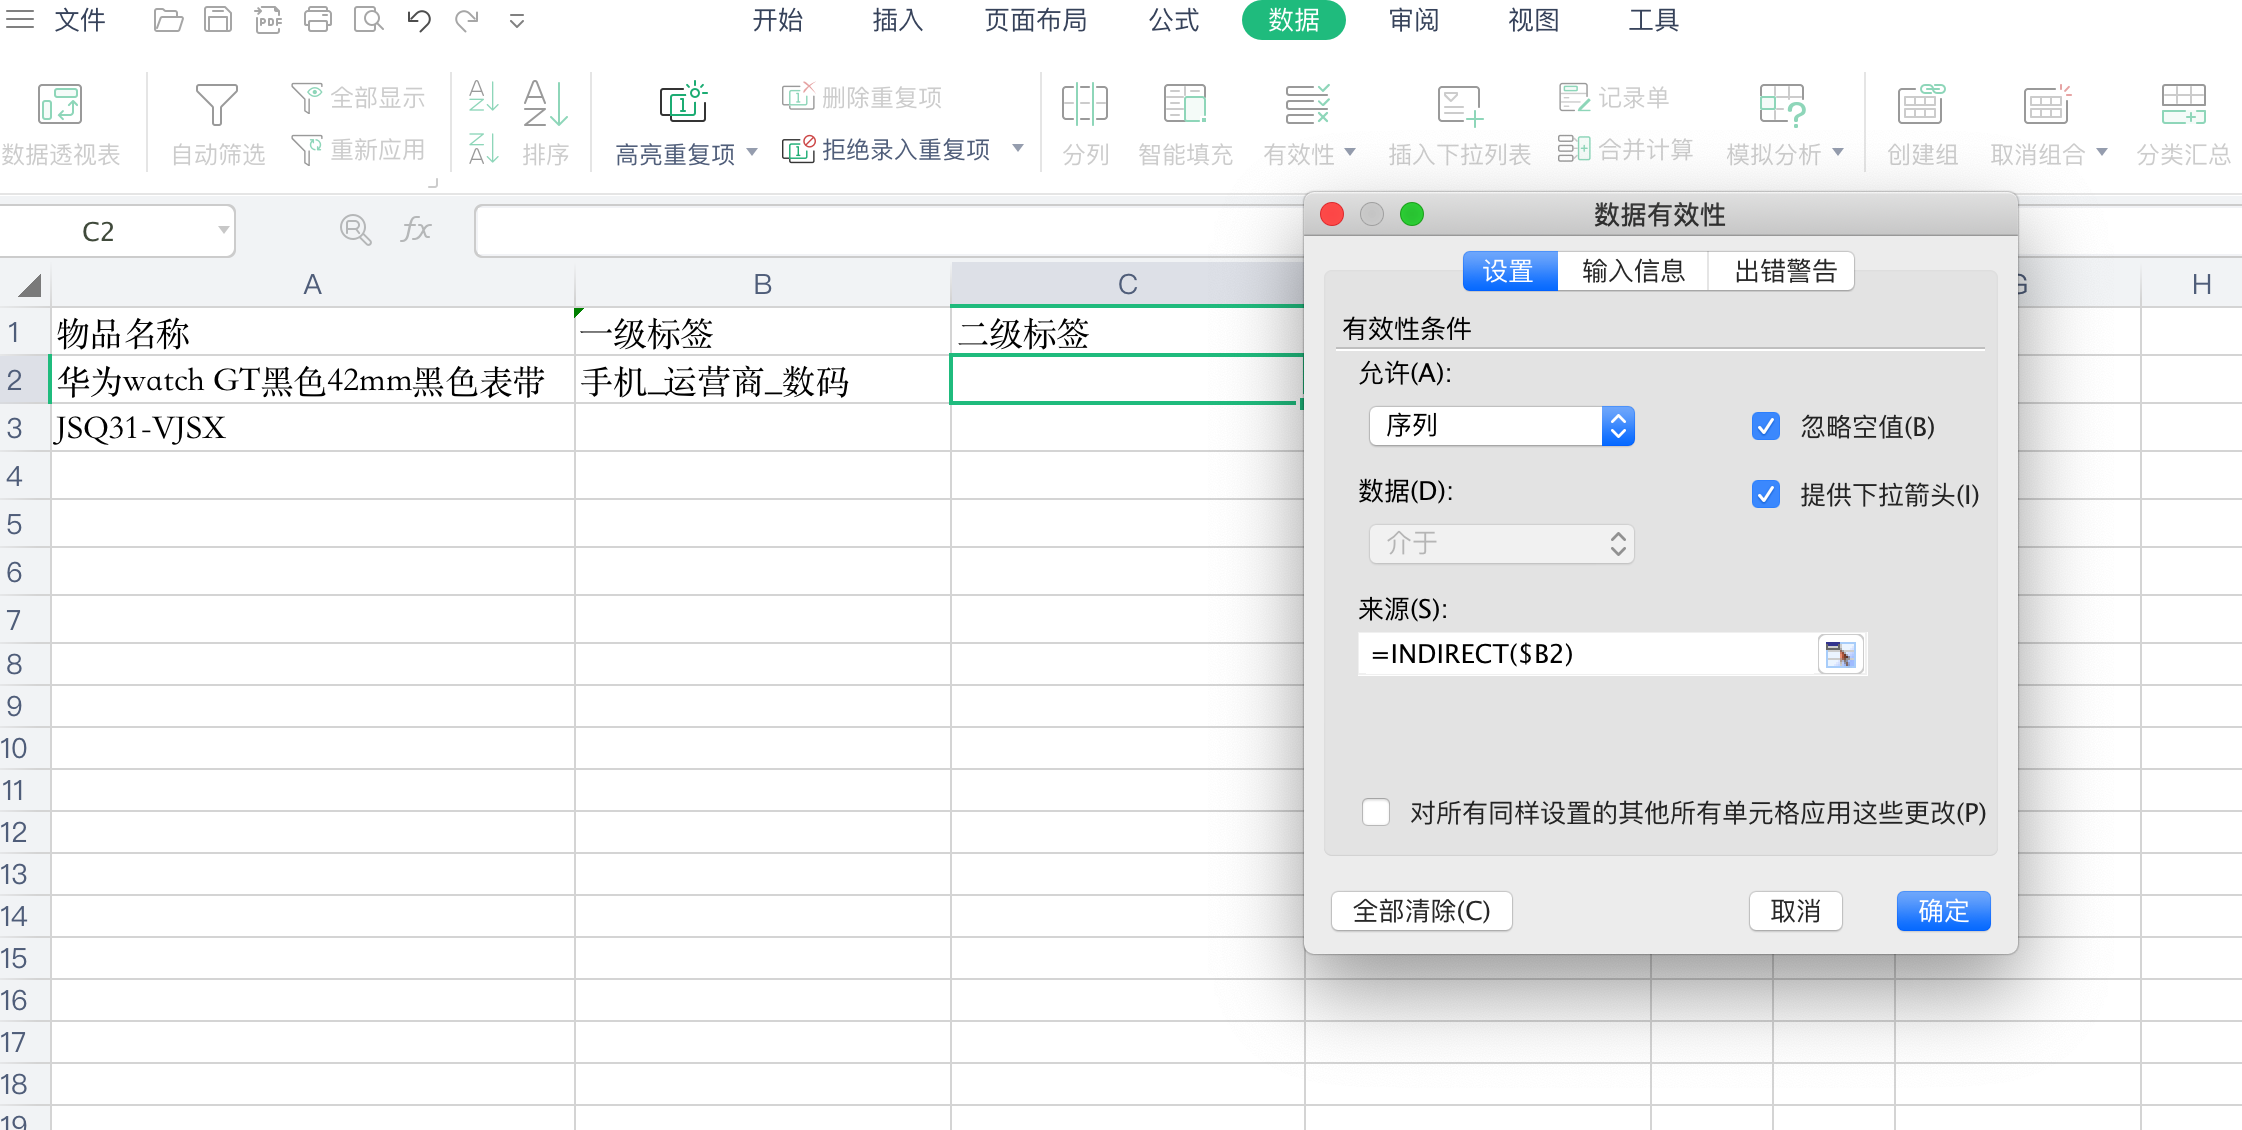
Task: Click Create Group (创建组) icon
Action: click(1921, 104)
